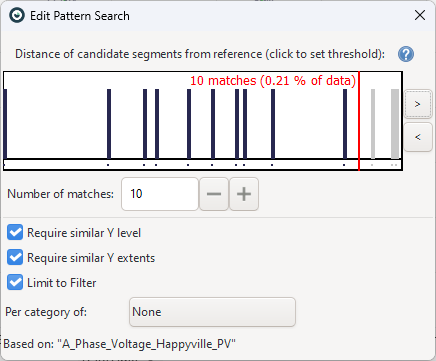436x361 pixels.
Task: Click the narrow grey bar past the threshold
Action: (x=373, y=124)
